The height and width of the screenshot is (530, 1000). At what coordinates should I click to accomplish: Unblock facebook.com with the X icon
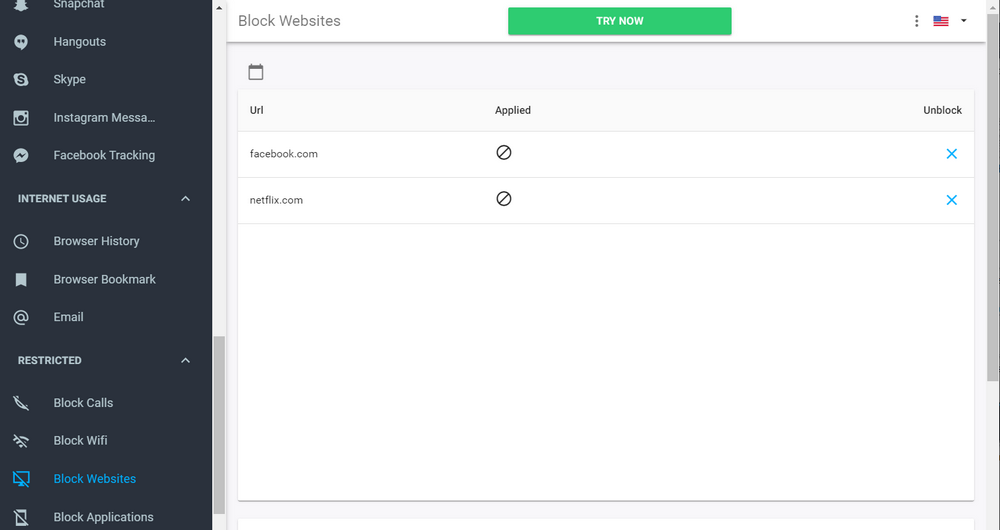952,154
